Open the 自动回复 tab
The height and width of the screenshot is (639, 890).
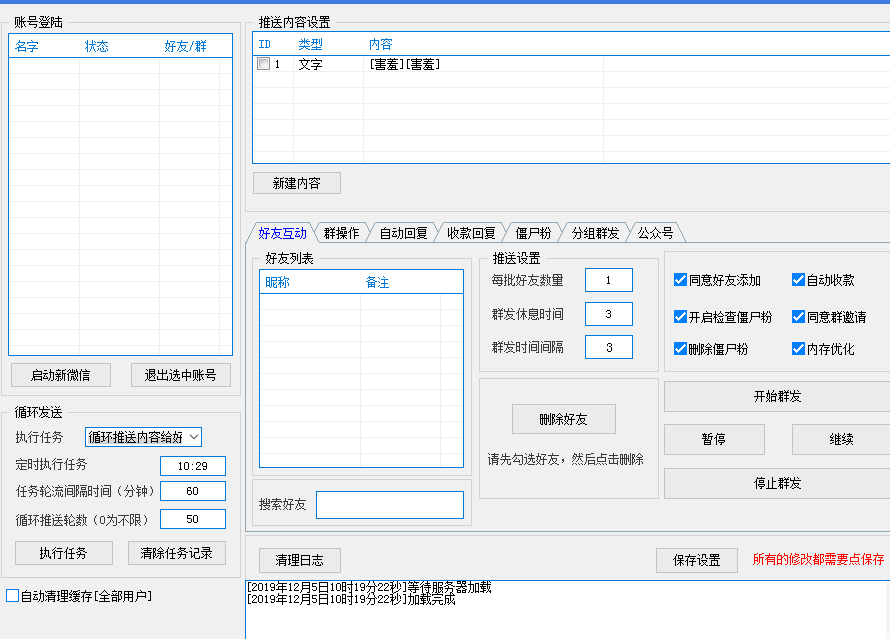tap(403, 233)
